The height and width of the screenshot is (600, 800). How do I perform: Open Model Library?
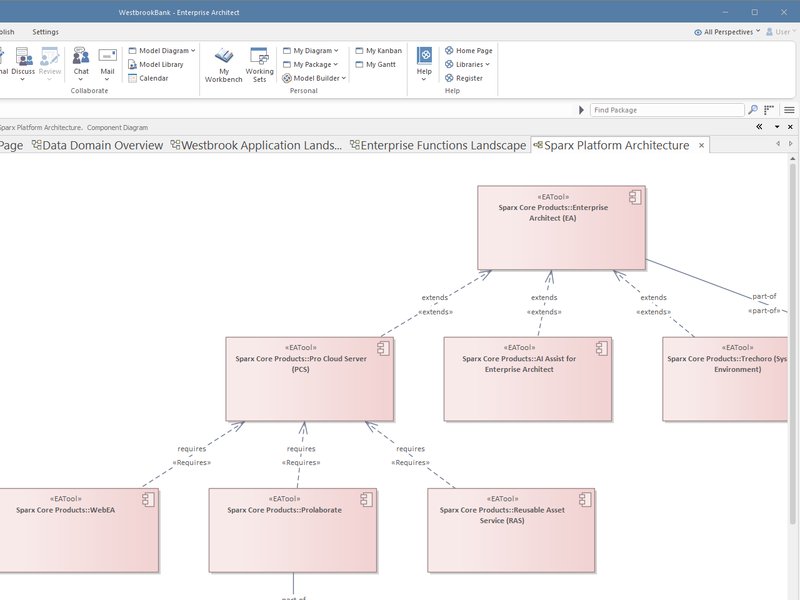[x=156, y=64]
